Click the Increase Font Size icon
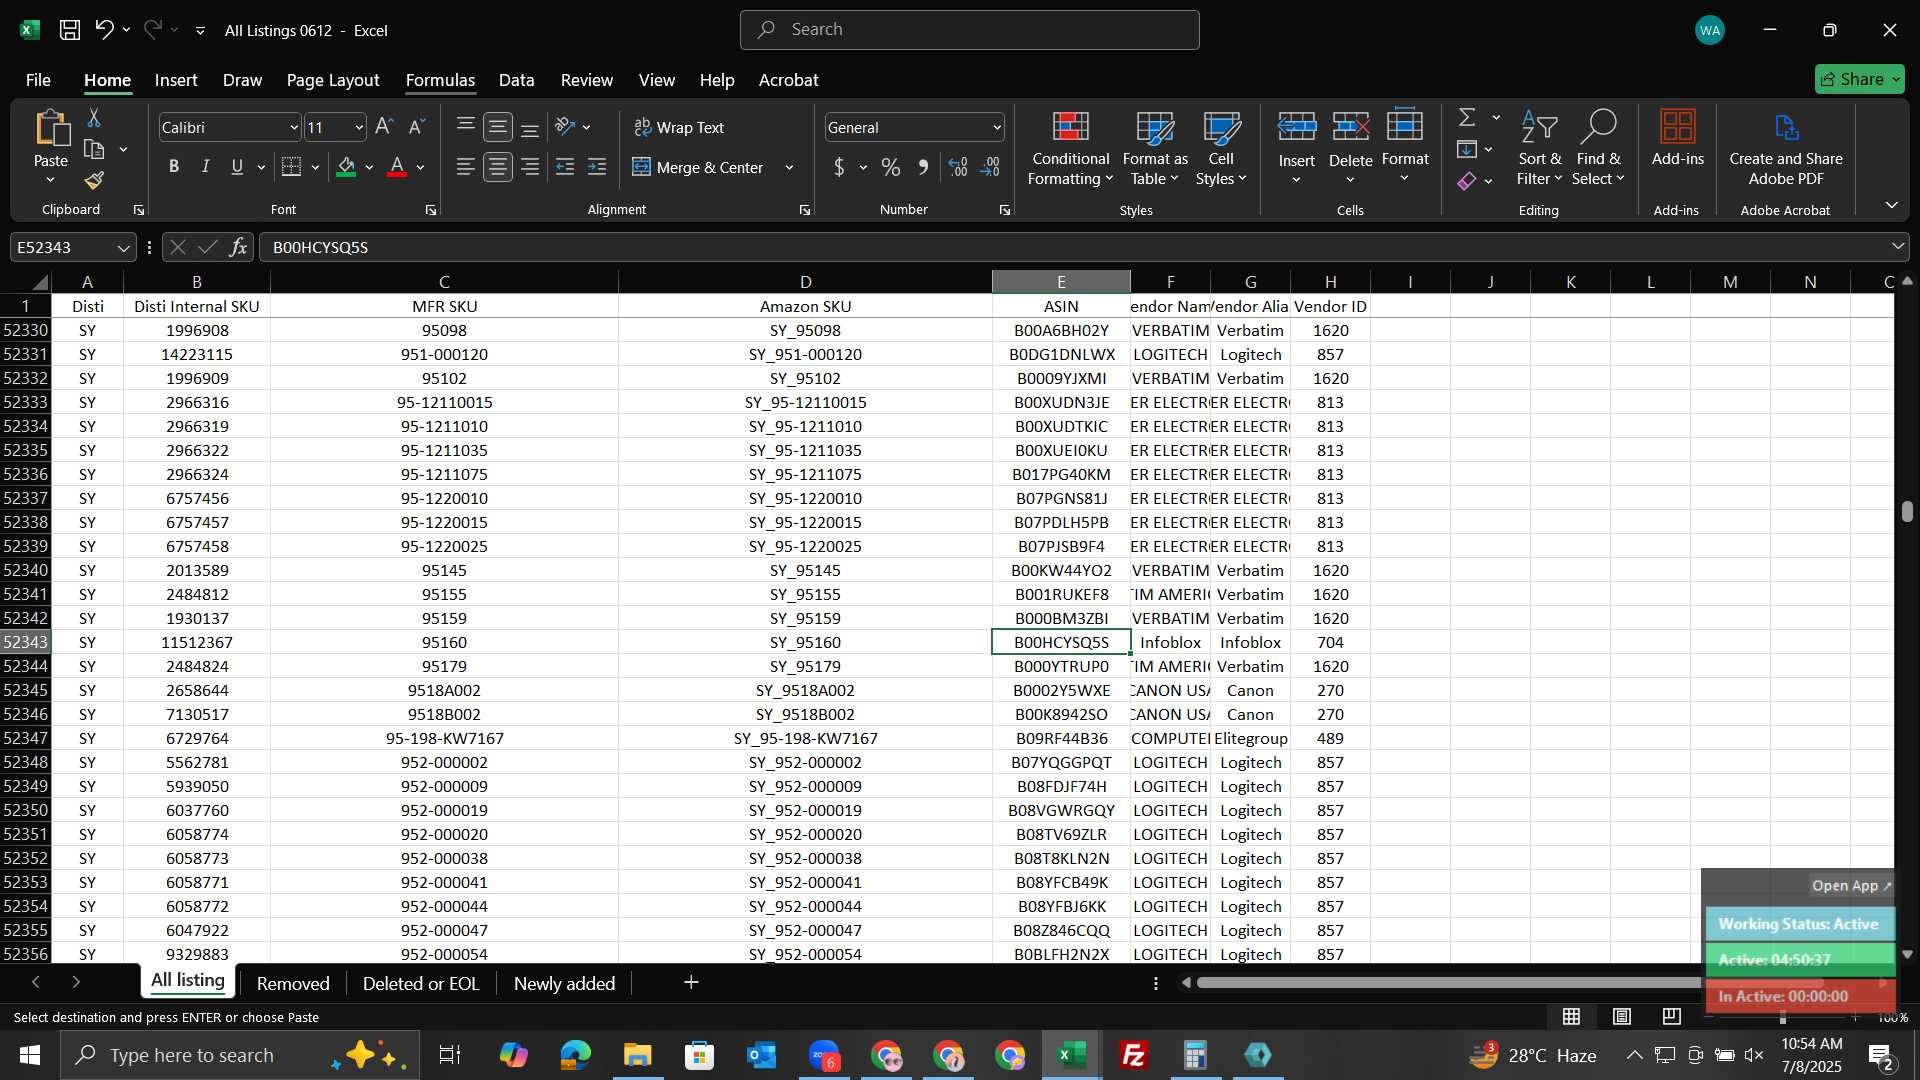The image size is (1920, 1080). tap(384, 127)
